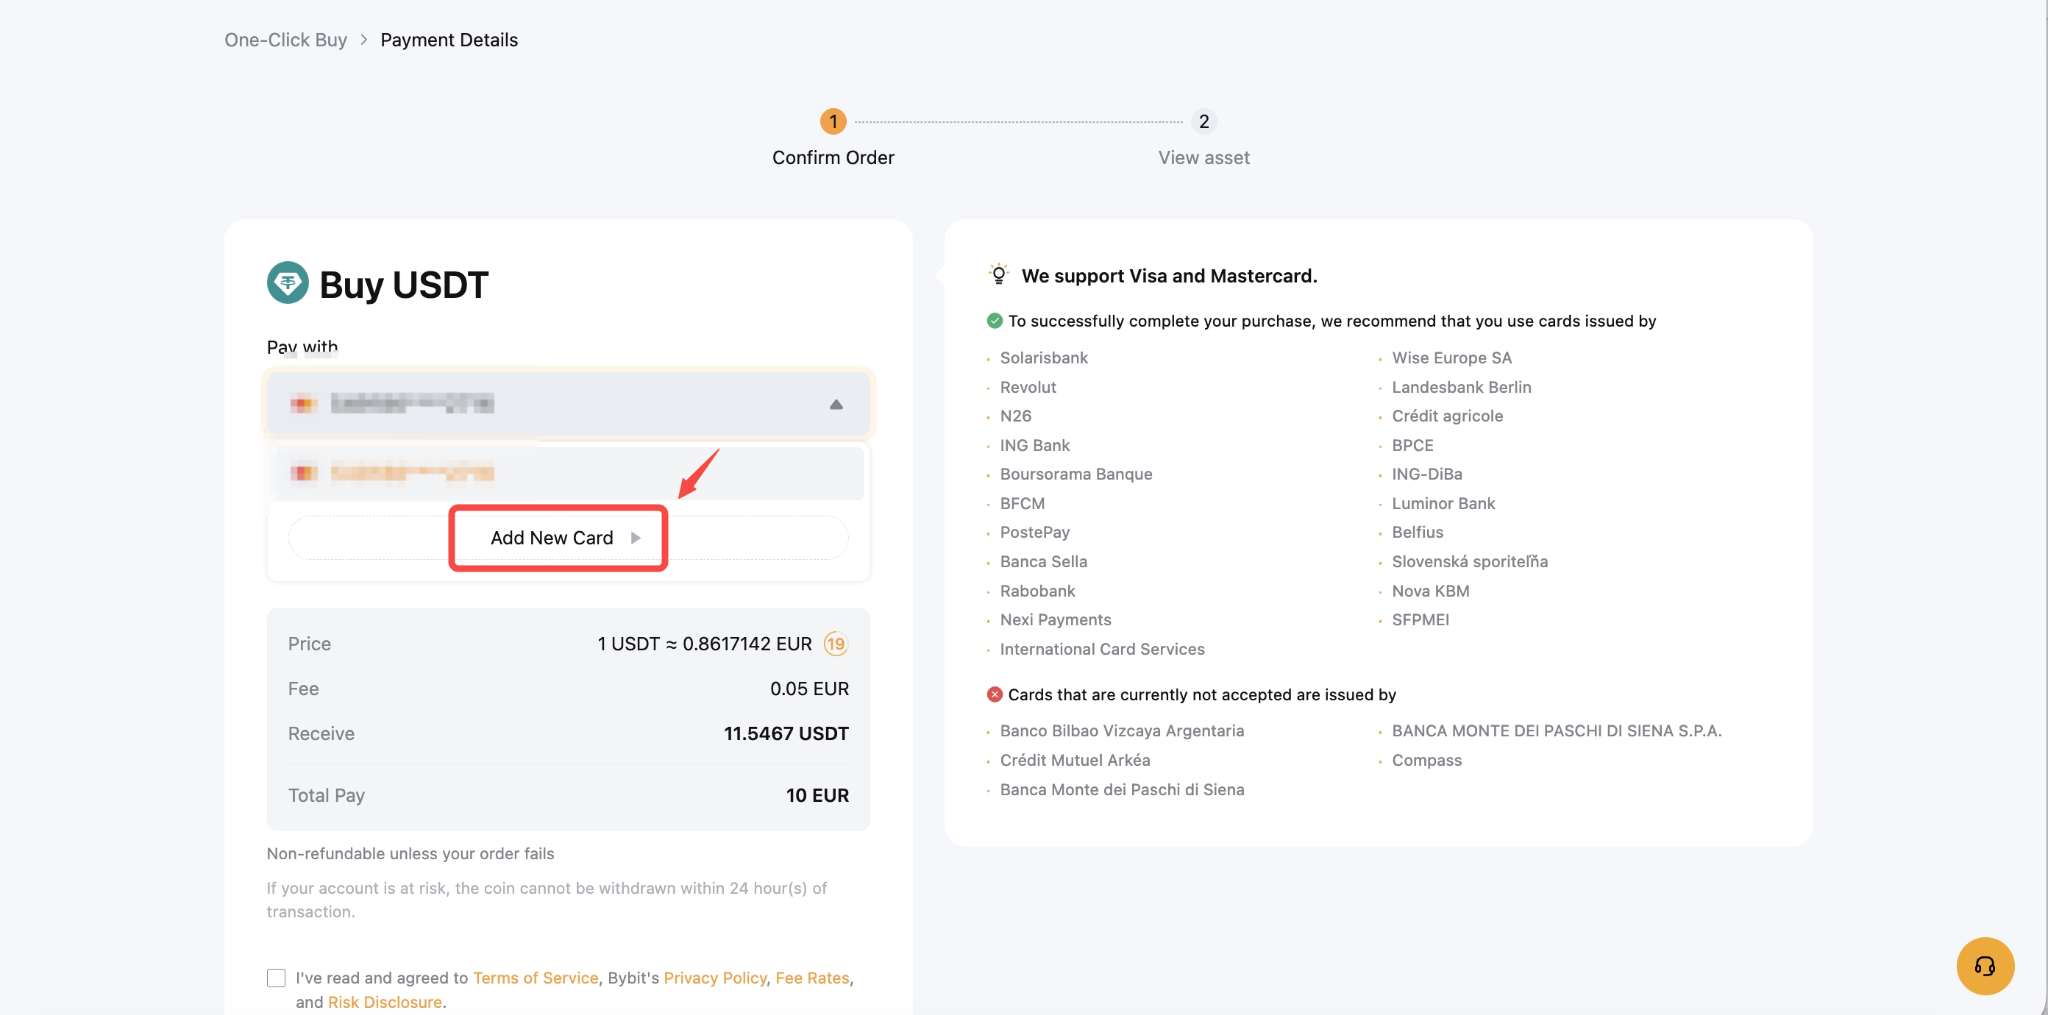Click Revolut in the recommended list
2048x1015 pixels.
click(x=1028, y=387)
